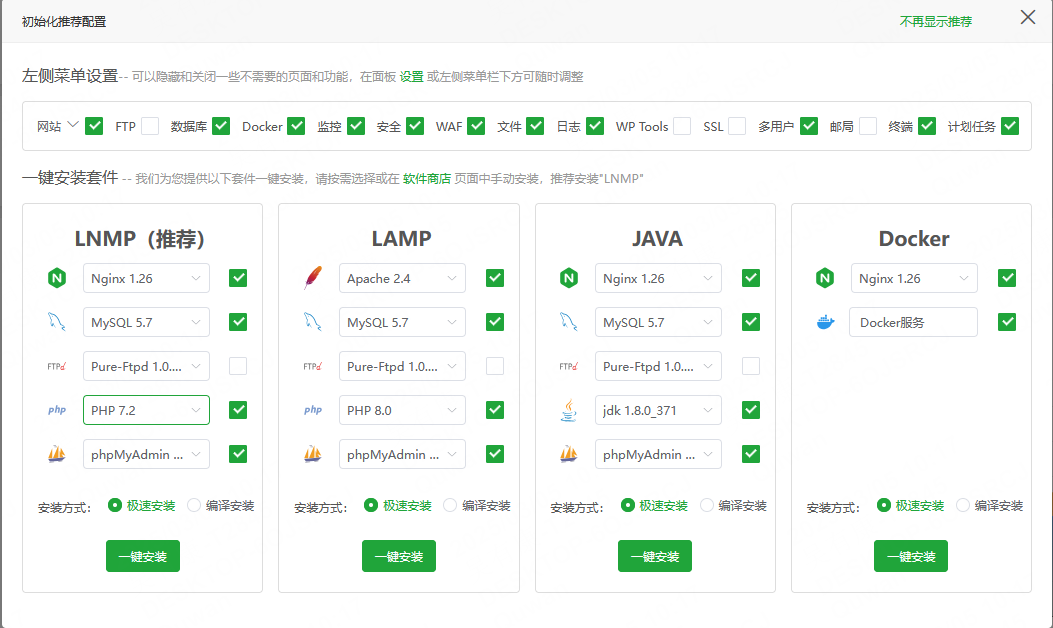Uncheck the WAF menu checkbox
This screenshot has width=1053, height=628.
[x=476, y=126]
